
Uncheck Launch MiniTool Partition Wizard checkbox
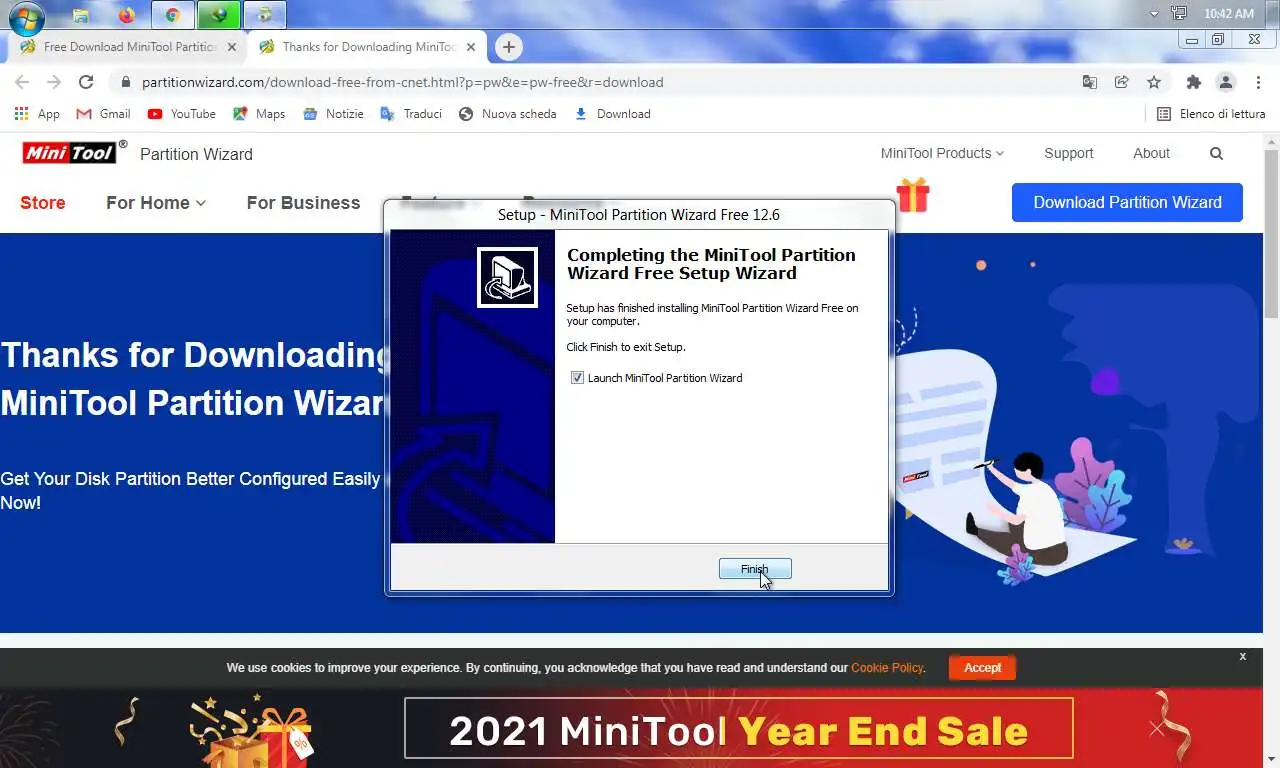click(577, 378)
